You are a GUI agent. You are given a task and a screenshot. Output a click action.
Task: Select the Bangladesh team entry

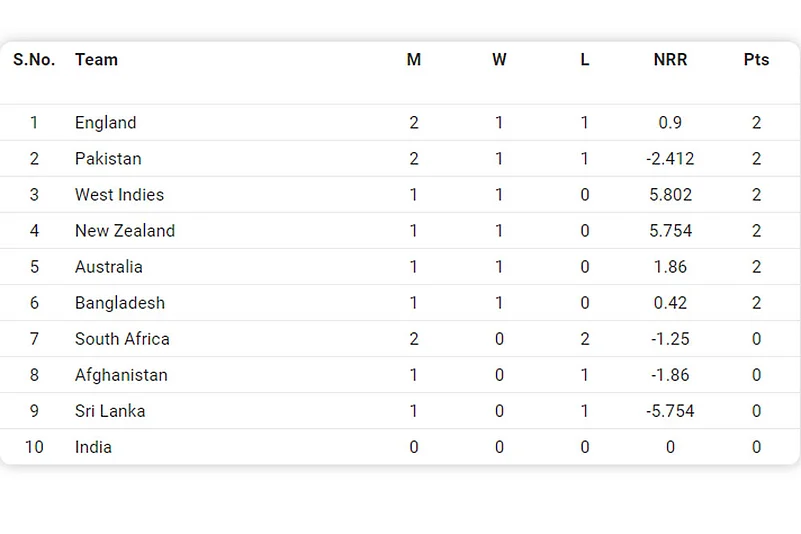coord(119,303)
